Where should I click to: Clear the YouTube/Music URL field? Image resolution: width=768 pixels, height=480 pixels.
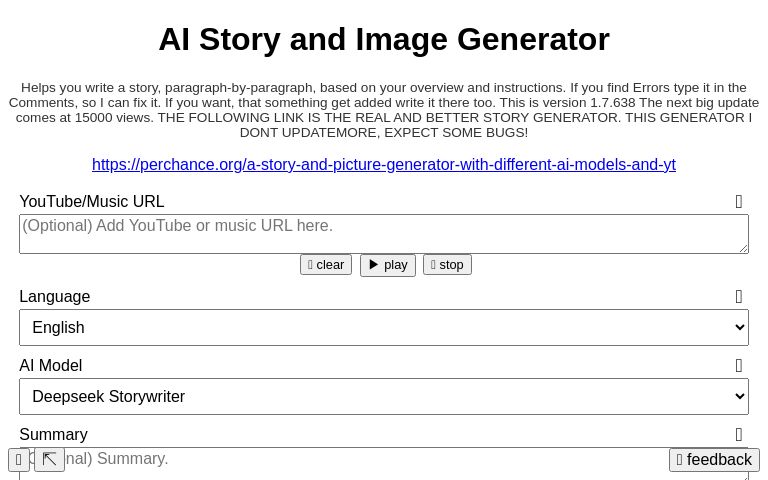[x=326, y=265]
